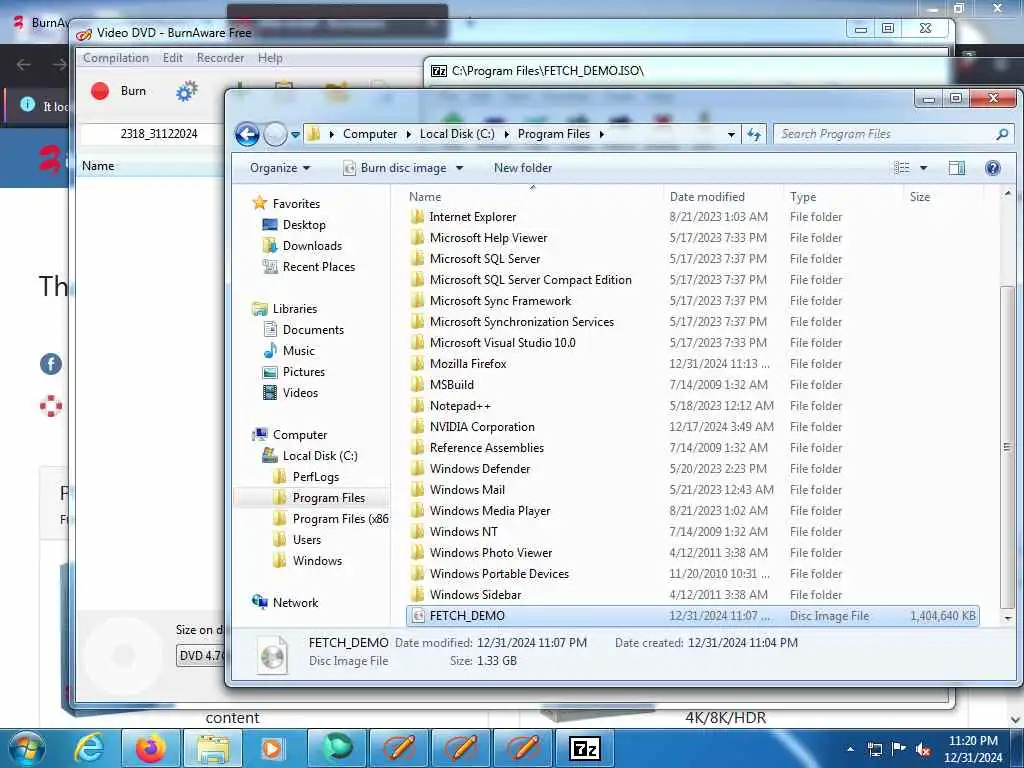Open Music library
The width and height of the screenshot is (1024, 768).
[298, 351]
